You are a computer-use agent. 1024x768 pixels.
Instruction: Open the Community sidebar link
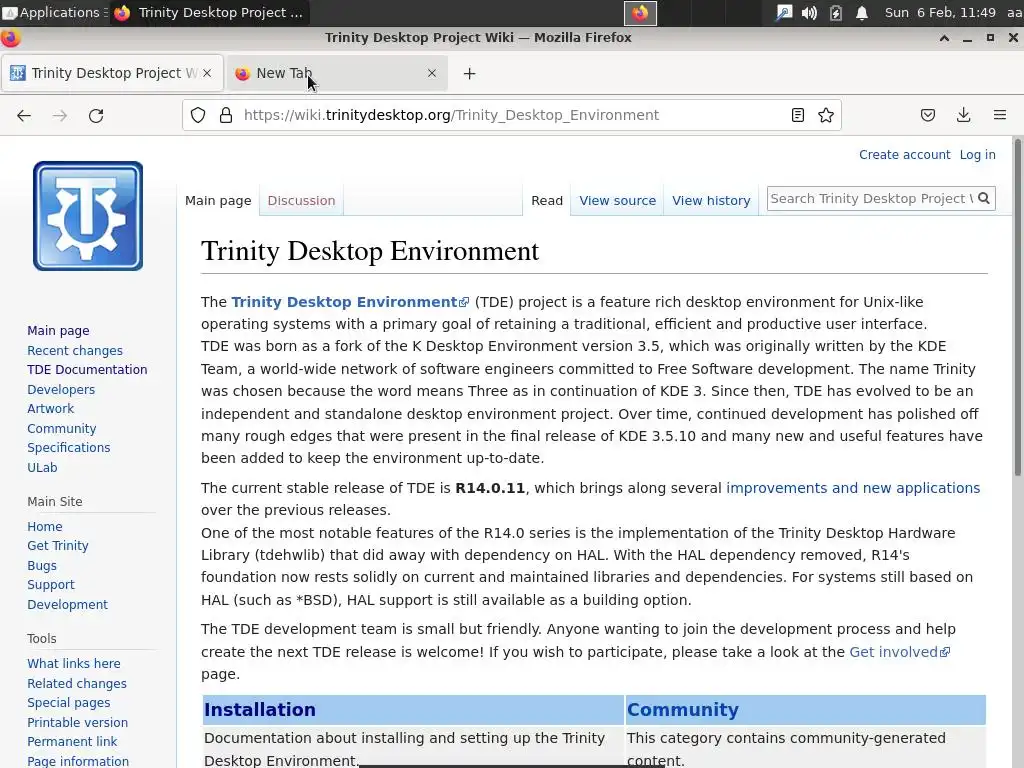pos(61,428)
